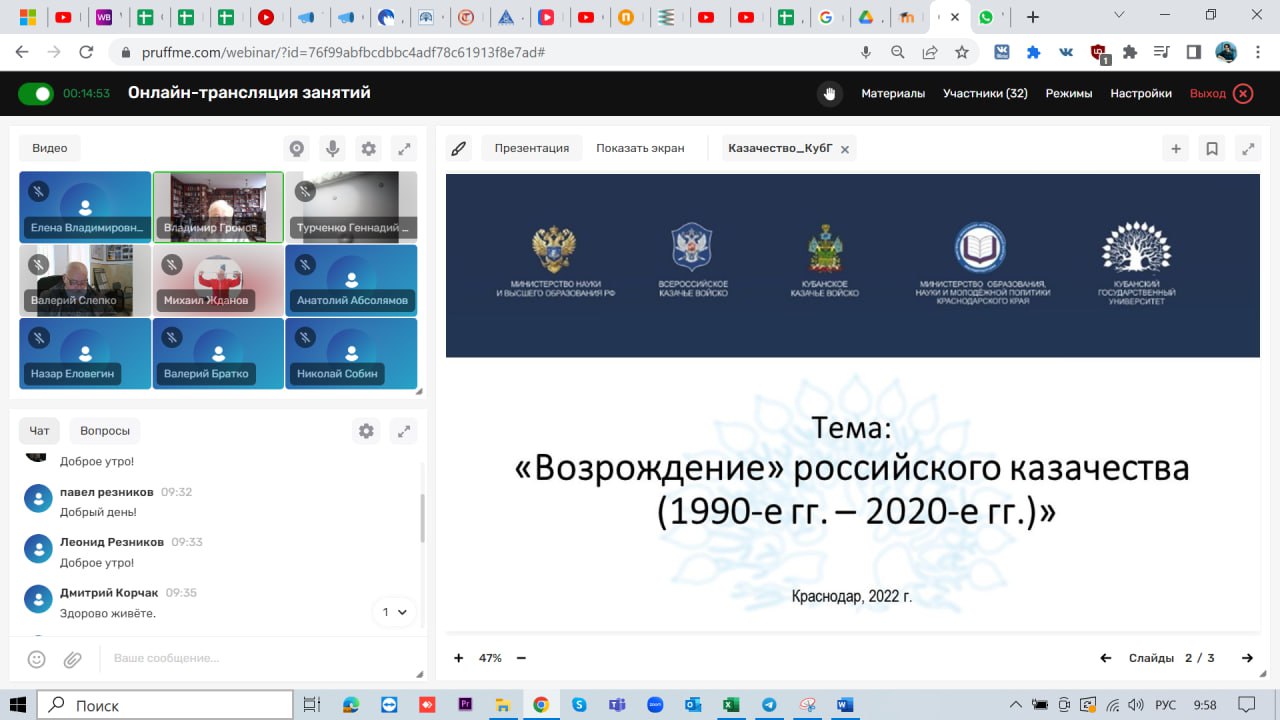Select Елена Владимировна video tile
This screenshot has width=1280, height=720.
click(85, 207)
